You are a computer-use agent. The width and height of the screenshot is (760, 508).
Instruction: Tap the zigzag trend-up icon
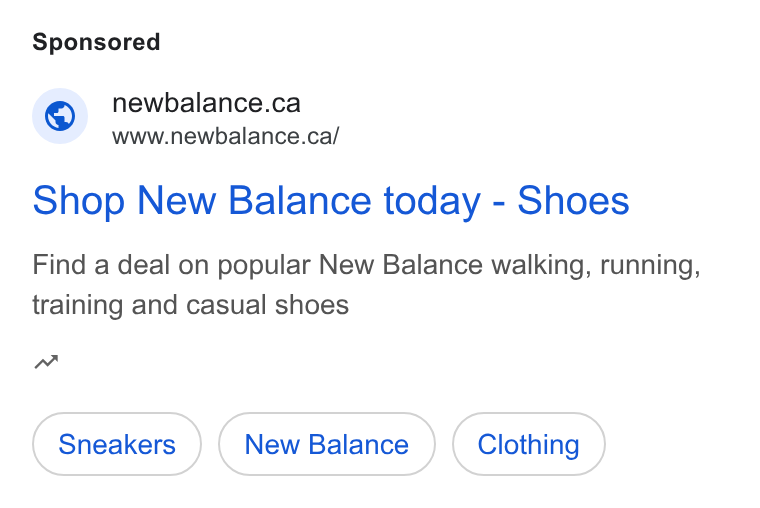pyautogui.click(x=46, y=362)
